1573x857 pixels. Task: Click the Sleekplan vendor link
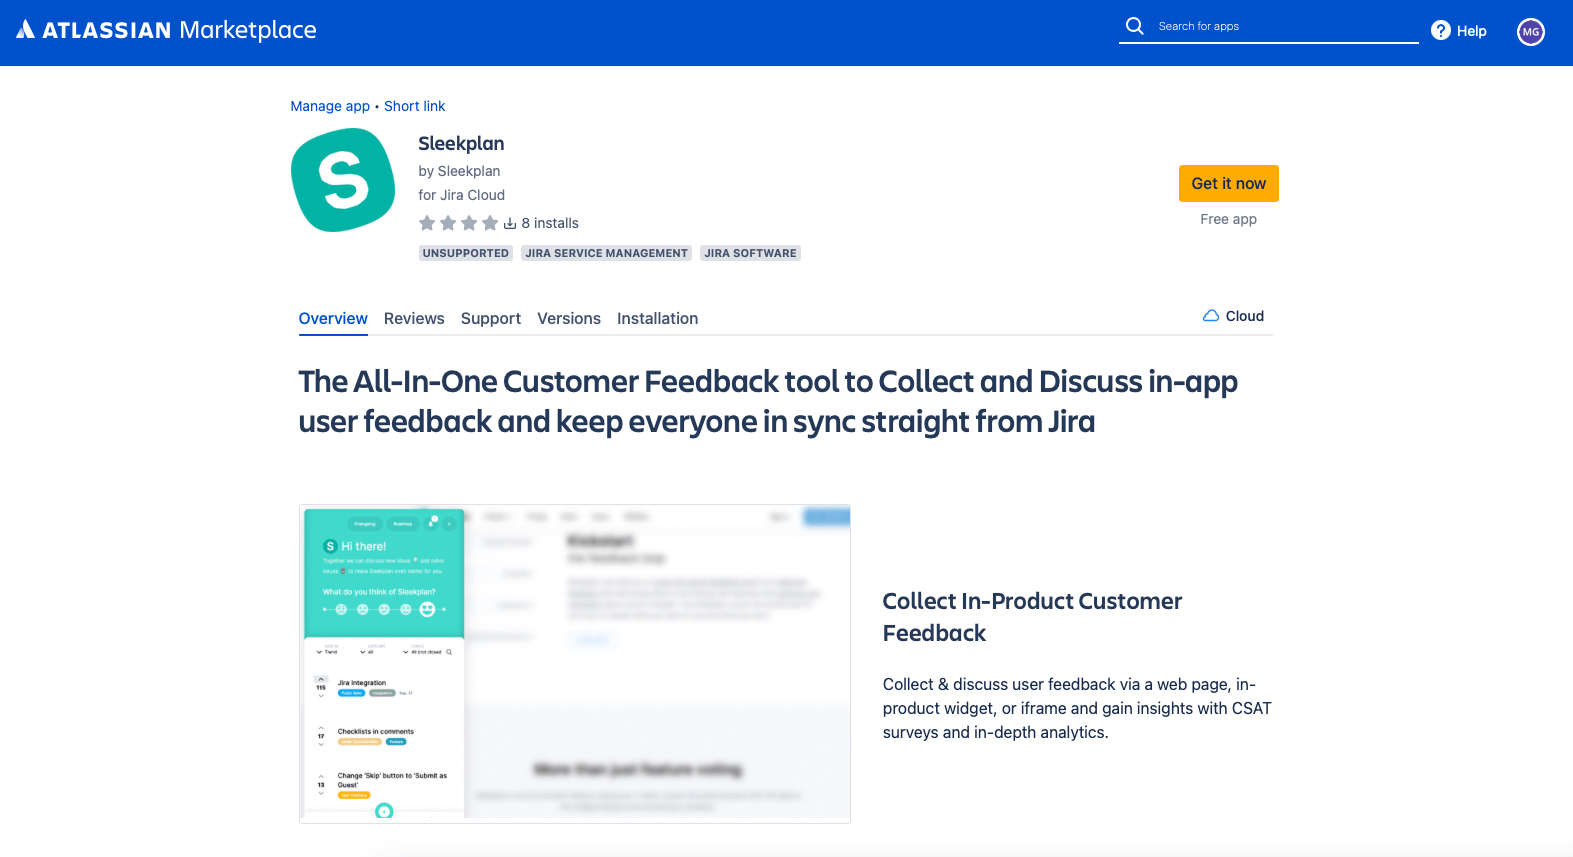[469, 171]
